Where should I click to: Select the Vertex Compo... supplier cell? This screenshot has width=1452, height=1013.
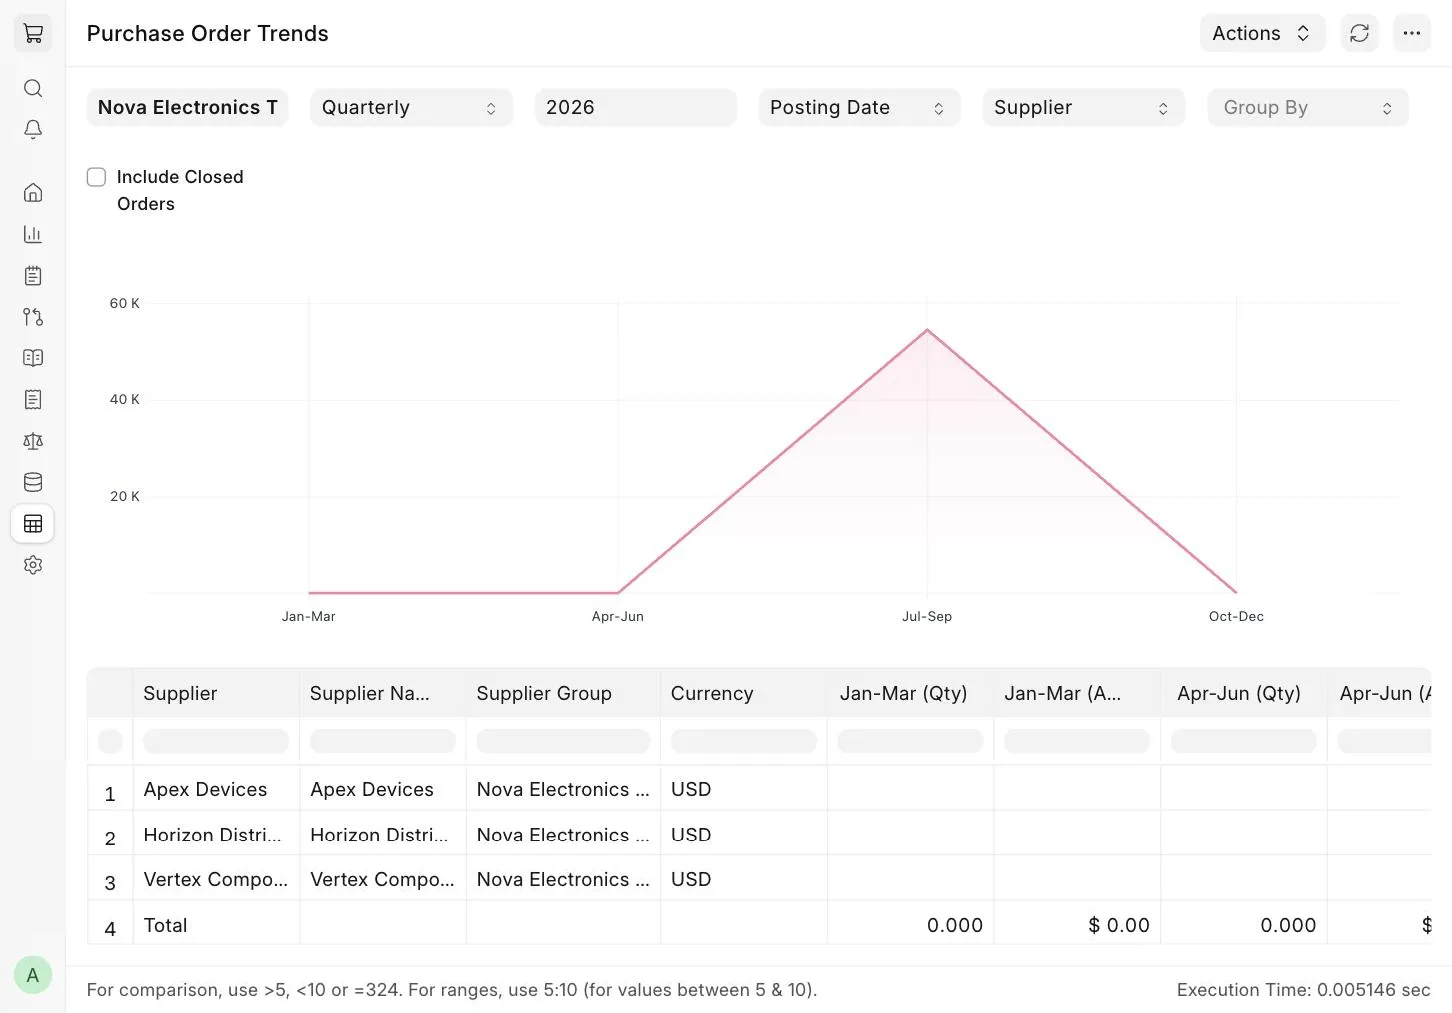click(216, 879)
